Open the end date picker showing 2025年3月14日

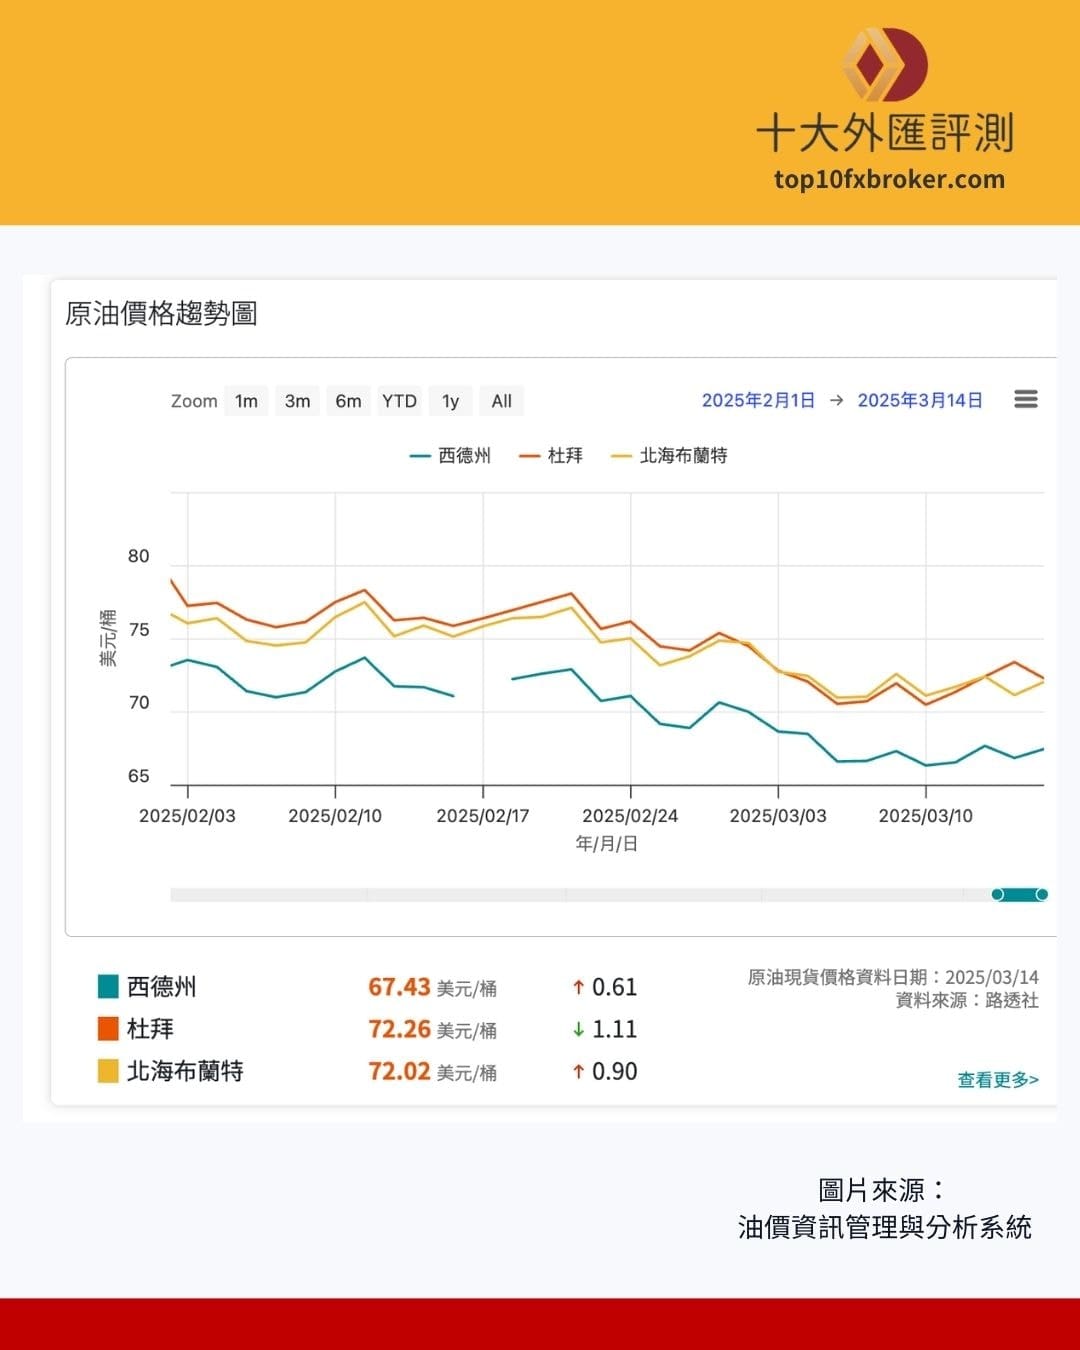921,399
